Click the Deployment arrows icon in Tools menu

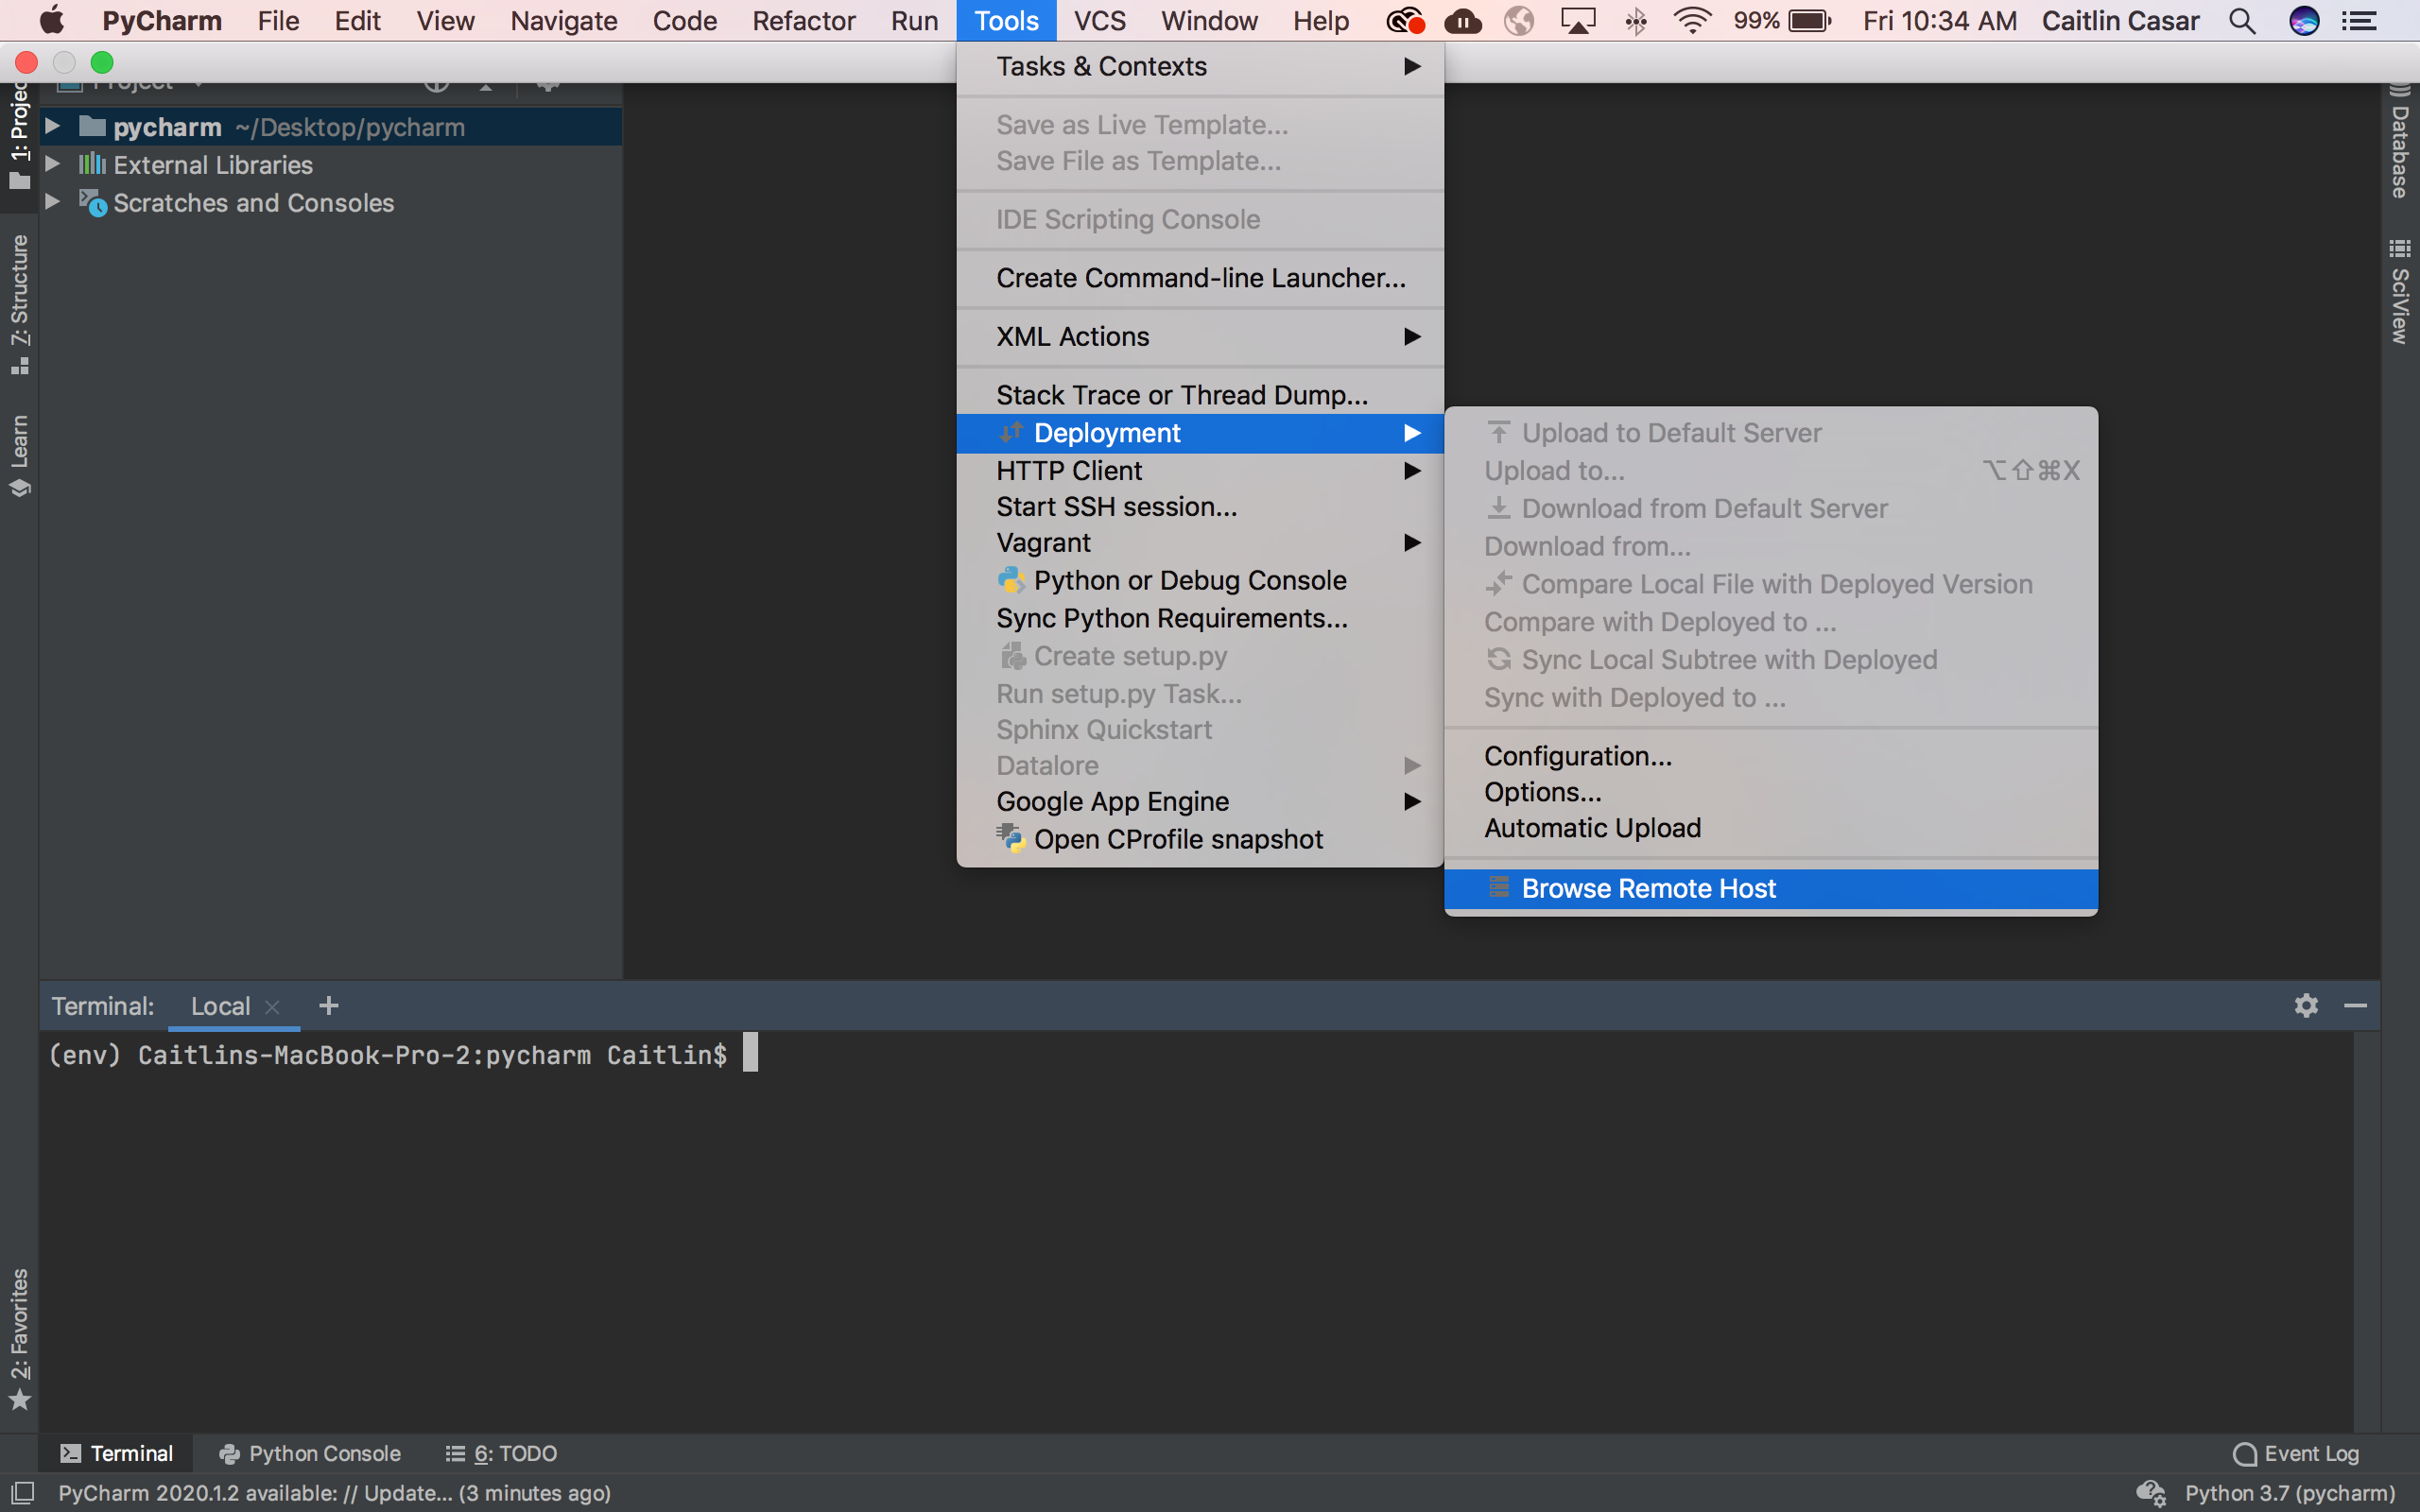coord(1011,432)
